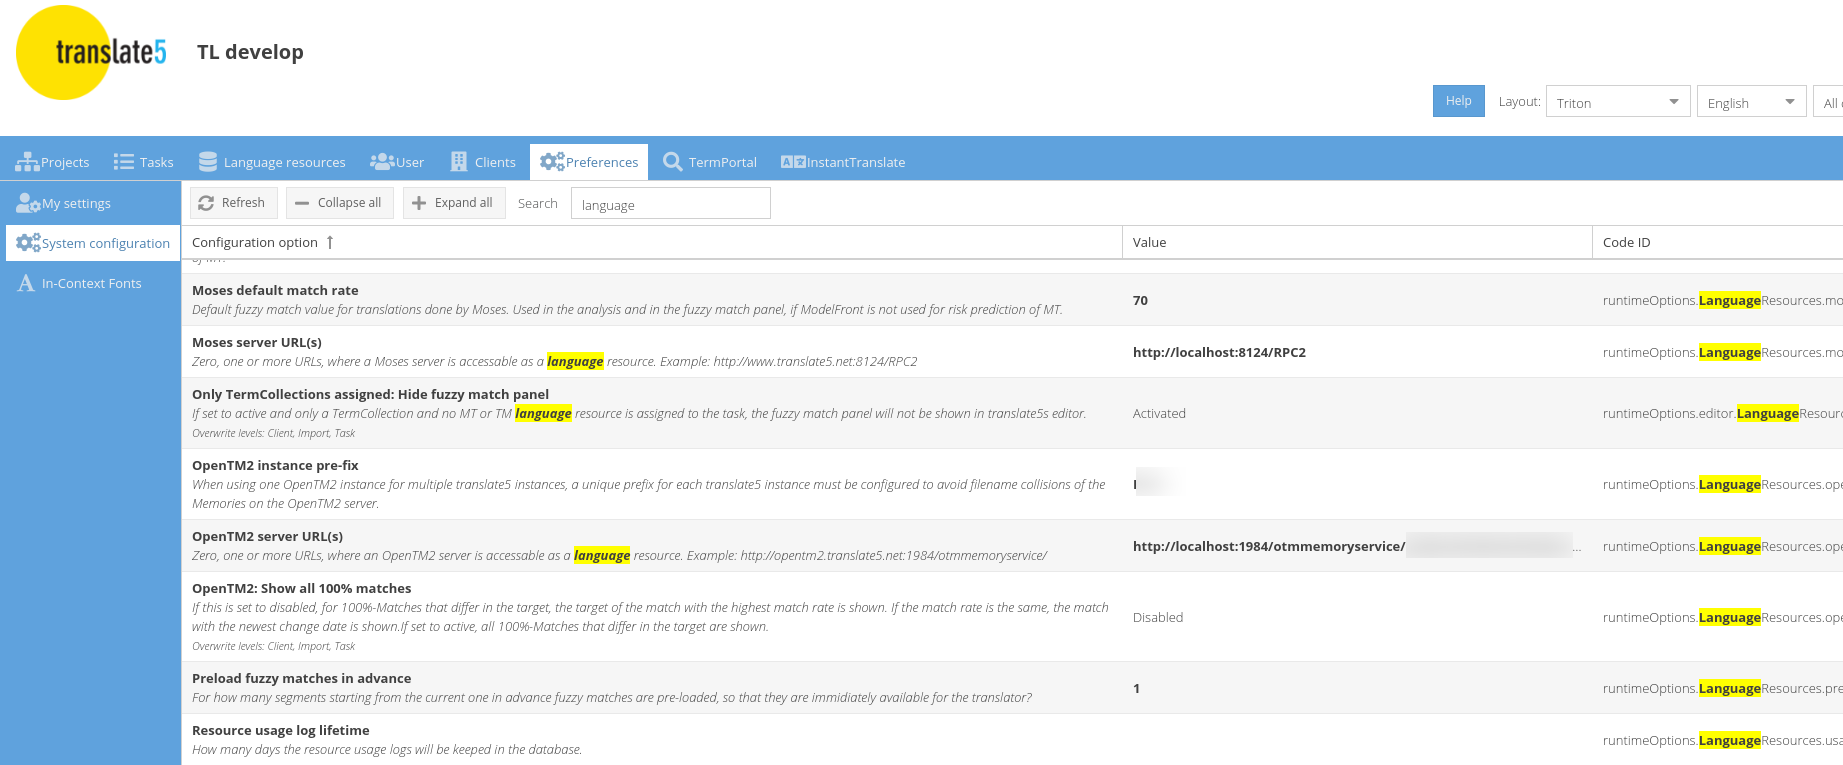Viewport: 1843px width, 765px height.
Task: Click the Preferences gears icon
Action: (x=552, y=162)
